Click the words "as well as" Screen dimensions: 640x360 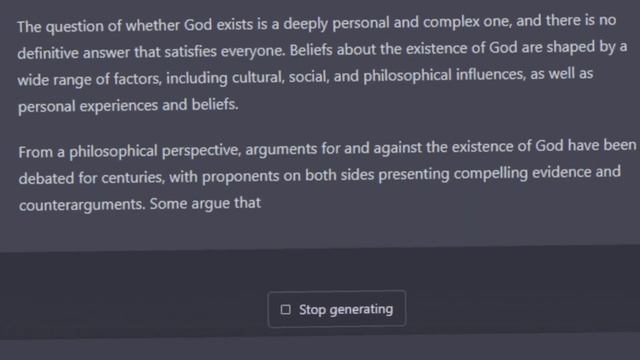point(562,74)
